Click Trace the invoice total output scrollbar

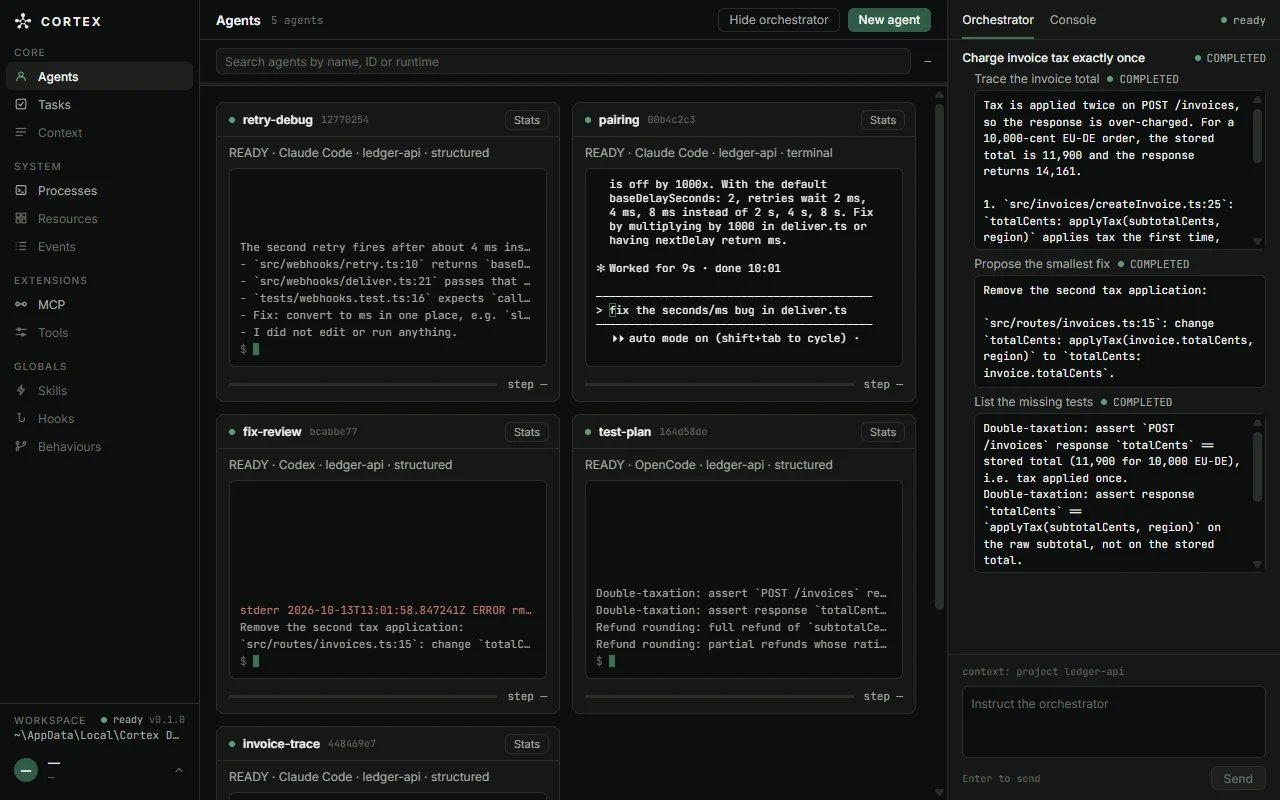pos(1258,135)
